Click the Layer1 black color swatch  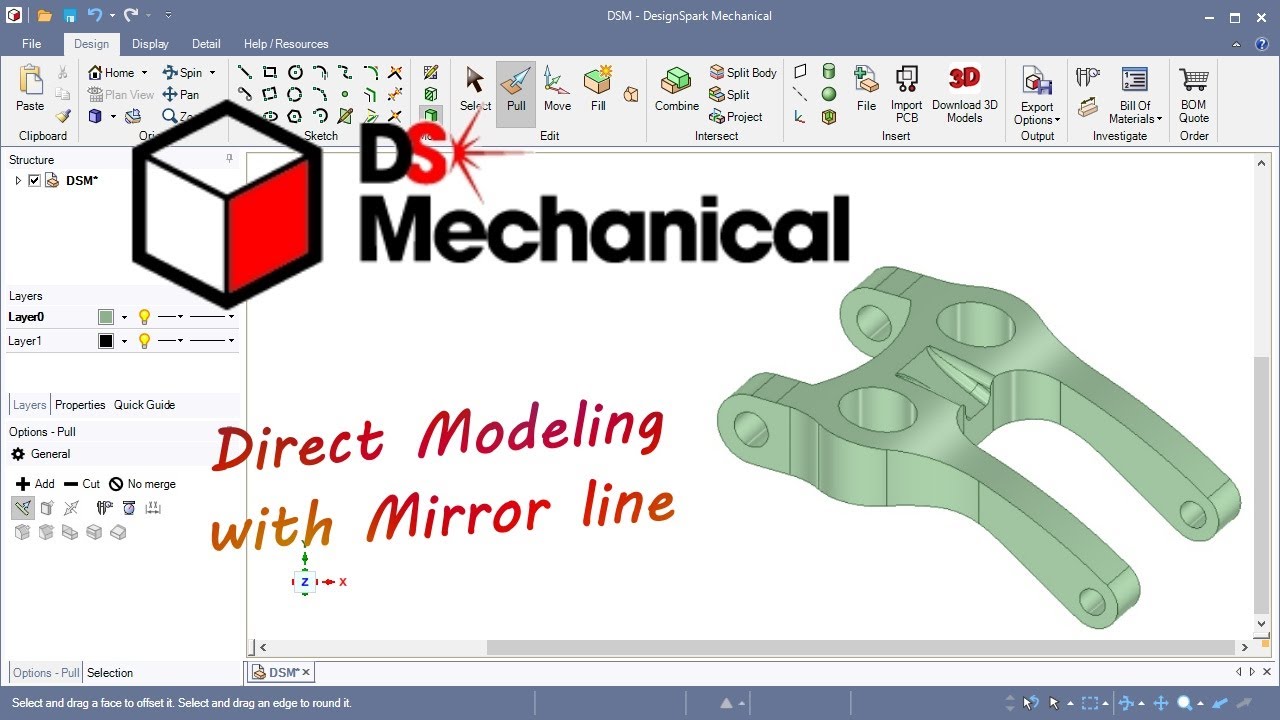[x=106, y=341]
